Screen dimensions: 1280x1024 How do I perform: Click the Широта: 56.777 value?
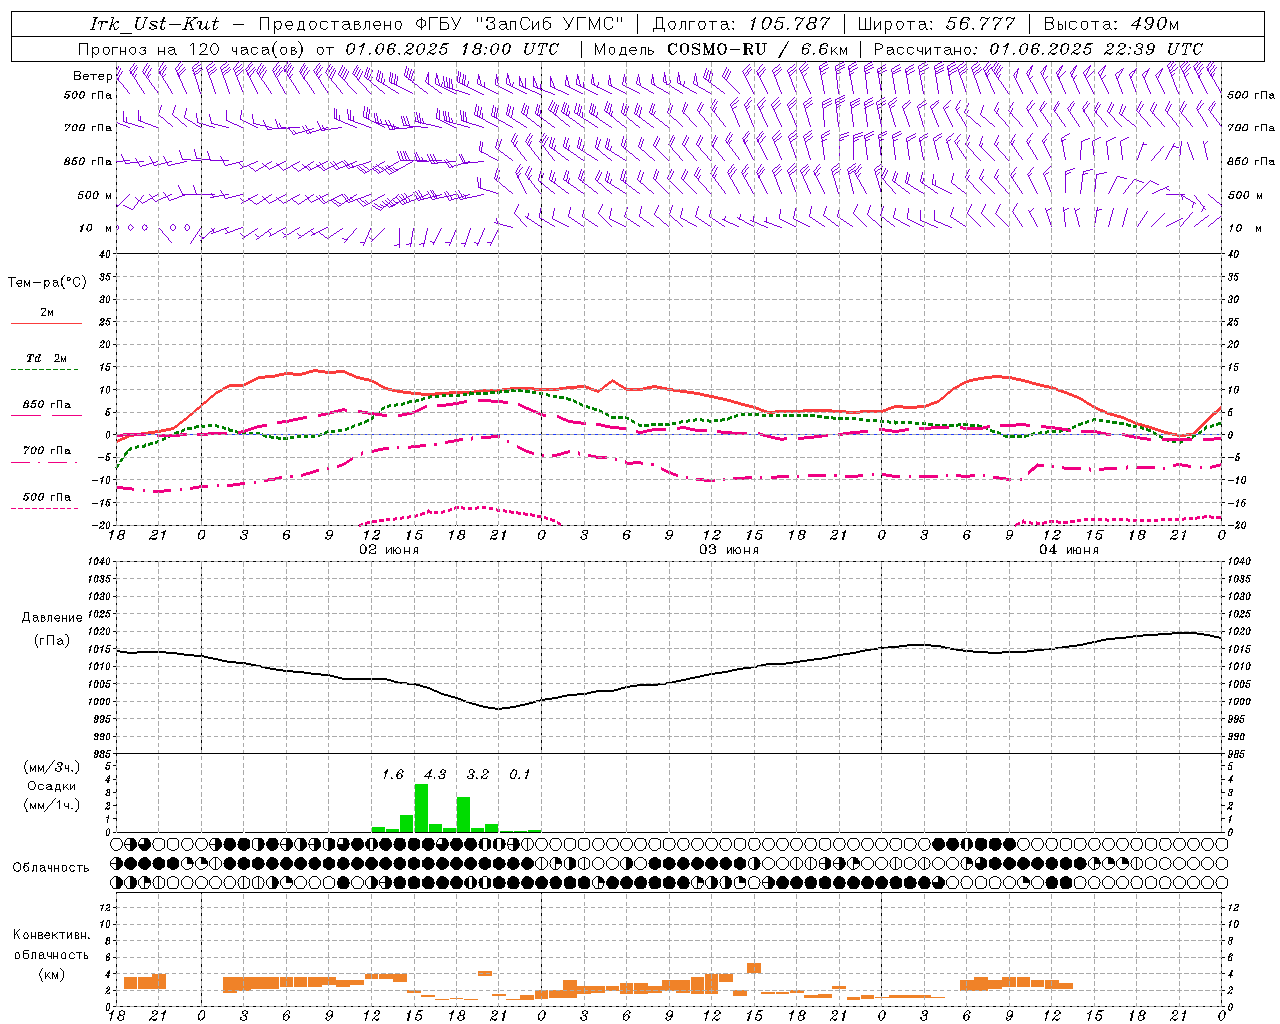[936, 24]
